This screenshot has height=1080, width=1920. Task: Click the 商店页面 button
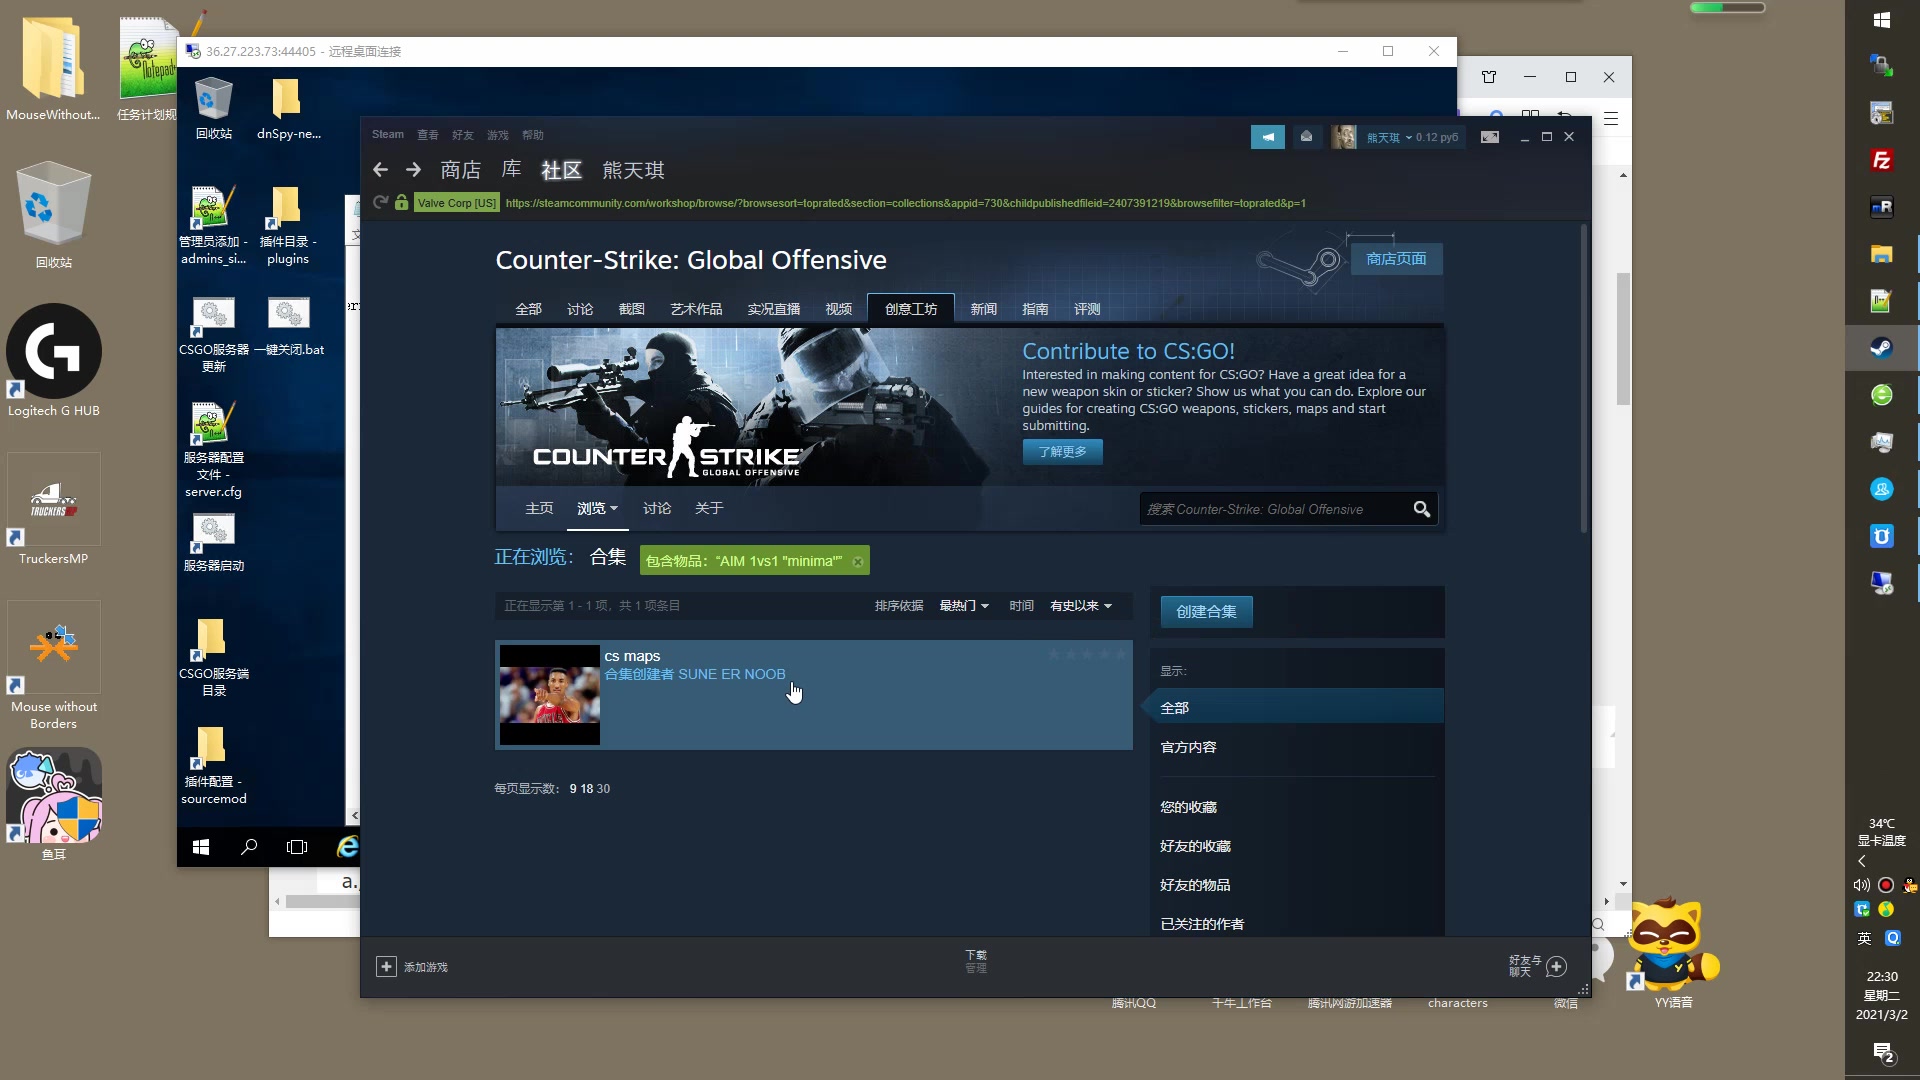(x=1396, y=259)
